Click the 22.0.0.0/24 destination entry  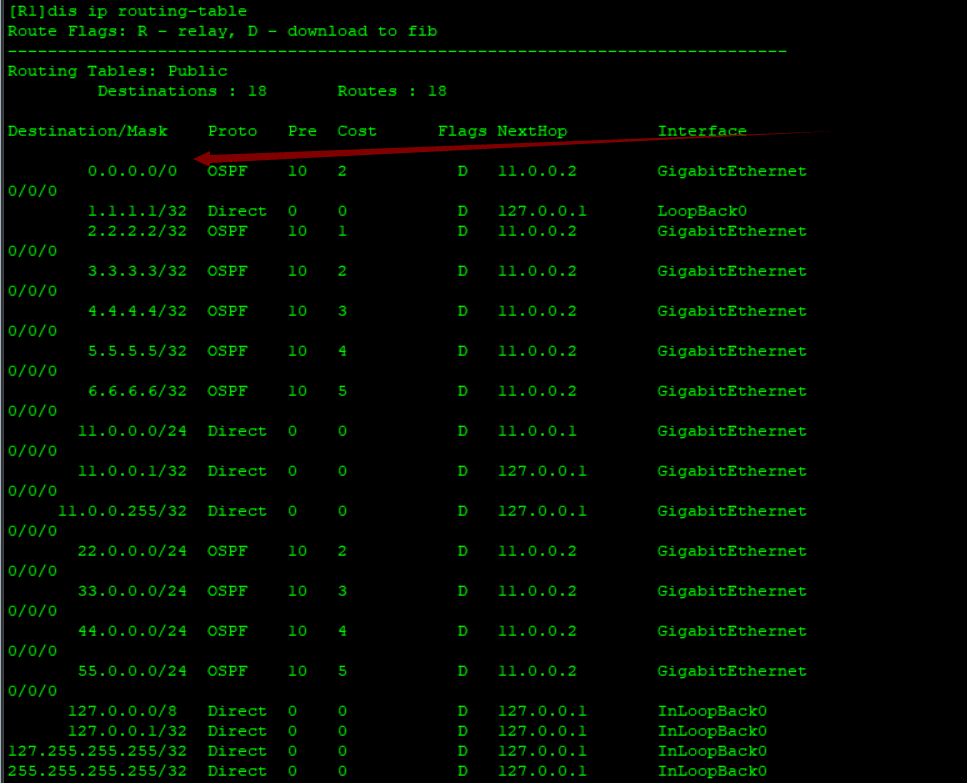[132, 551]
